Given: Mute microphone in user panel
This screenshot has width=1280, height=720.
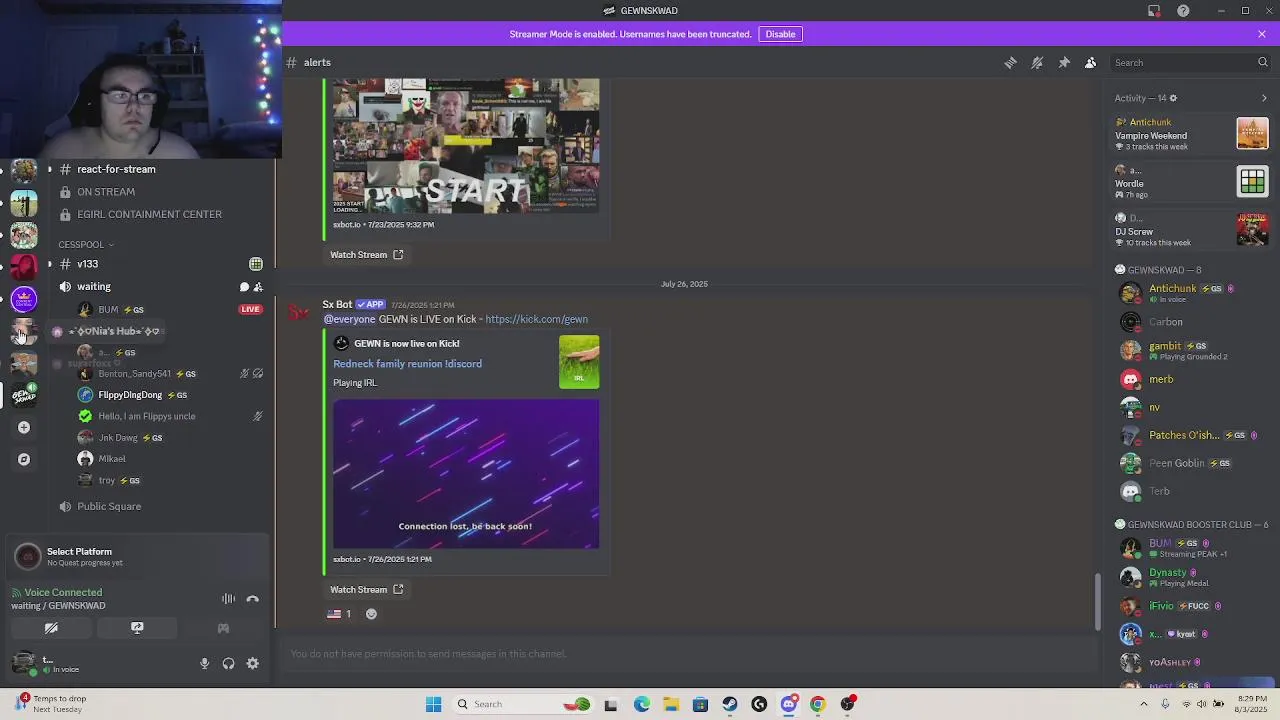Looking at the screenshot, I should point(204,663).
